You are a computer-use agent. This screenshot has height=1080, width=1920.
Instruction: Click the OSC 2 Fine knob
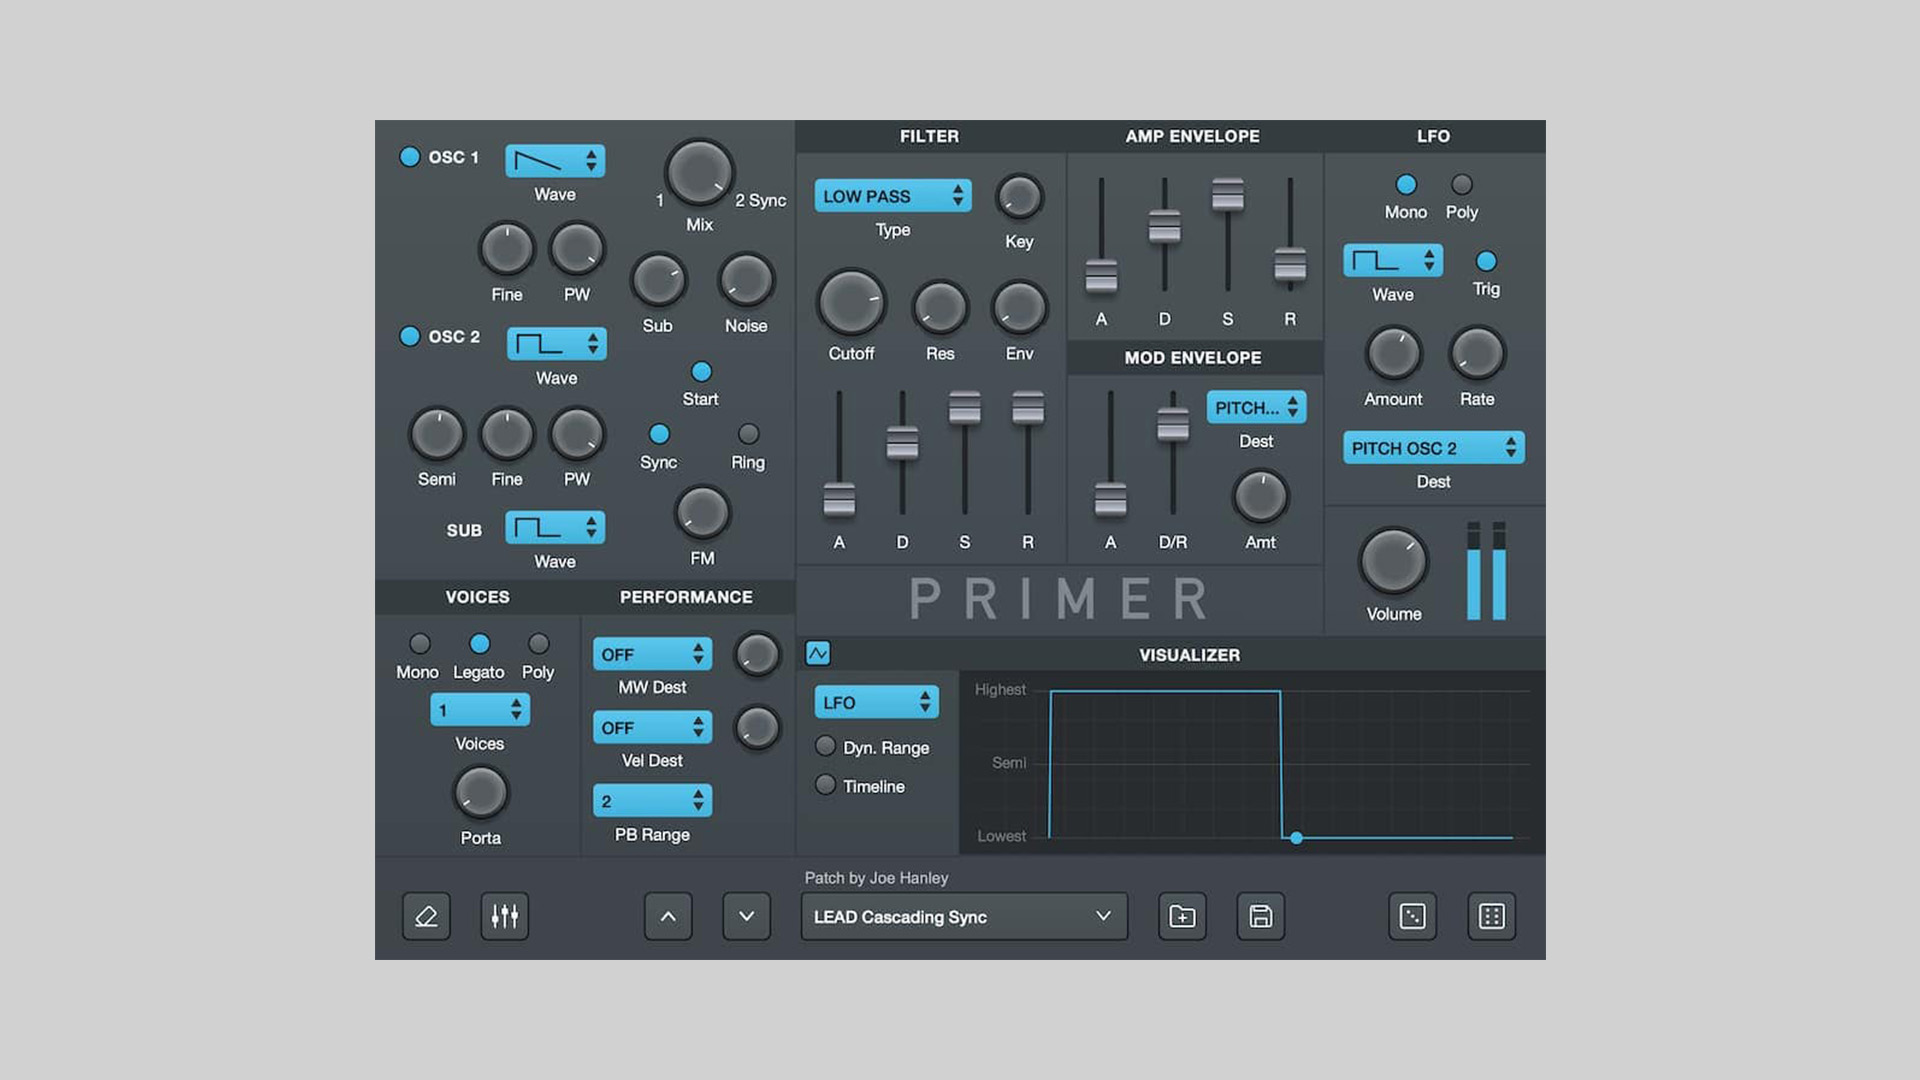pos(507,434)
